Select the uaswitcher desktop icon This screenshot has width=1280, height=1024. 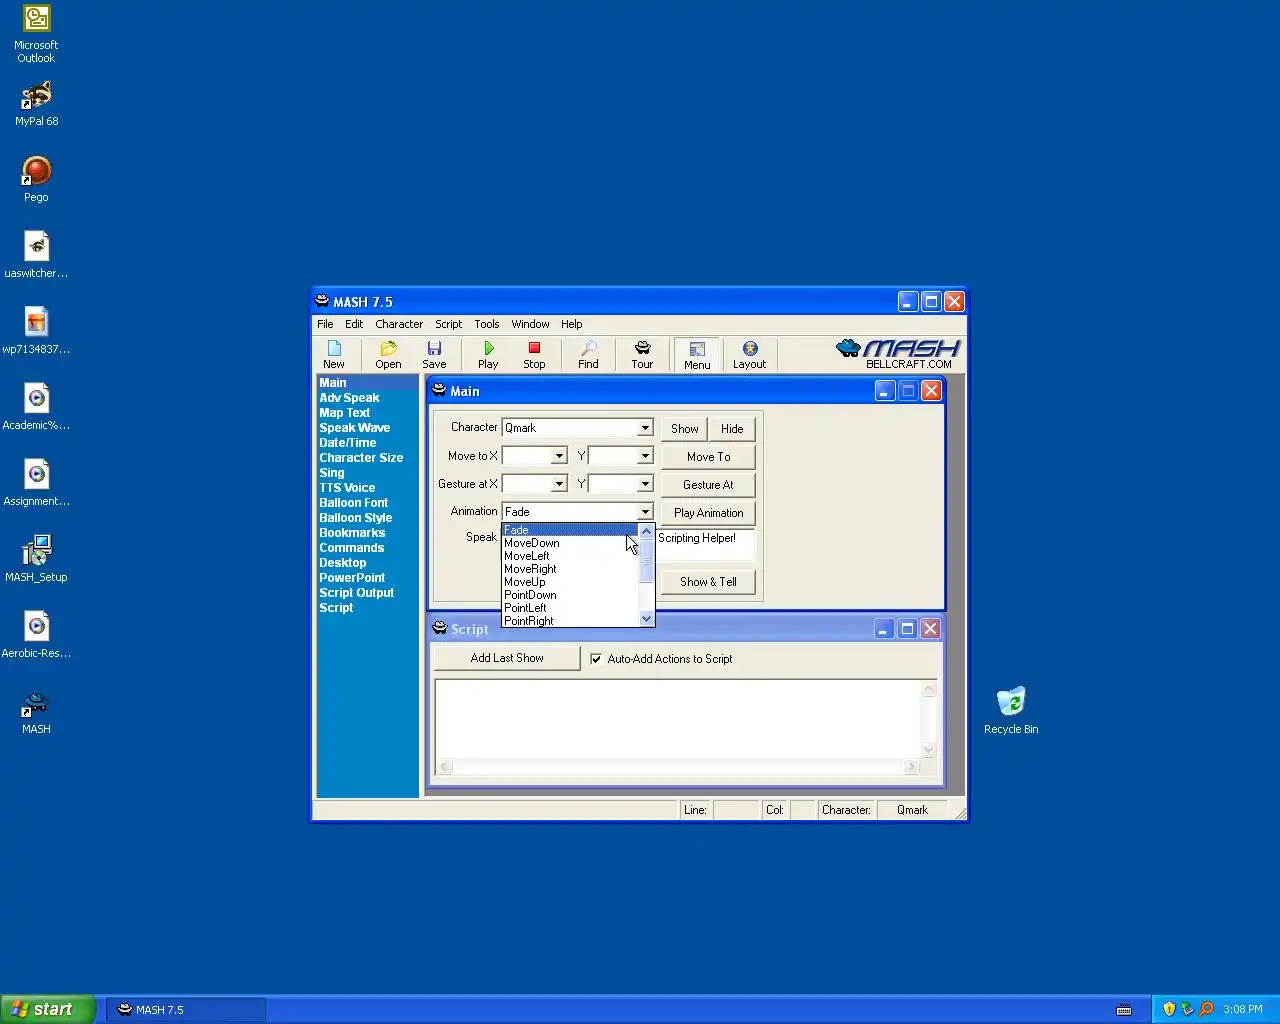pos(36,255)
